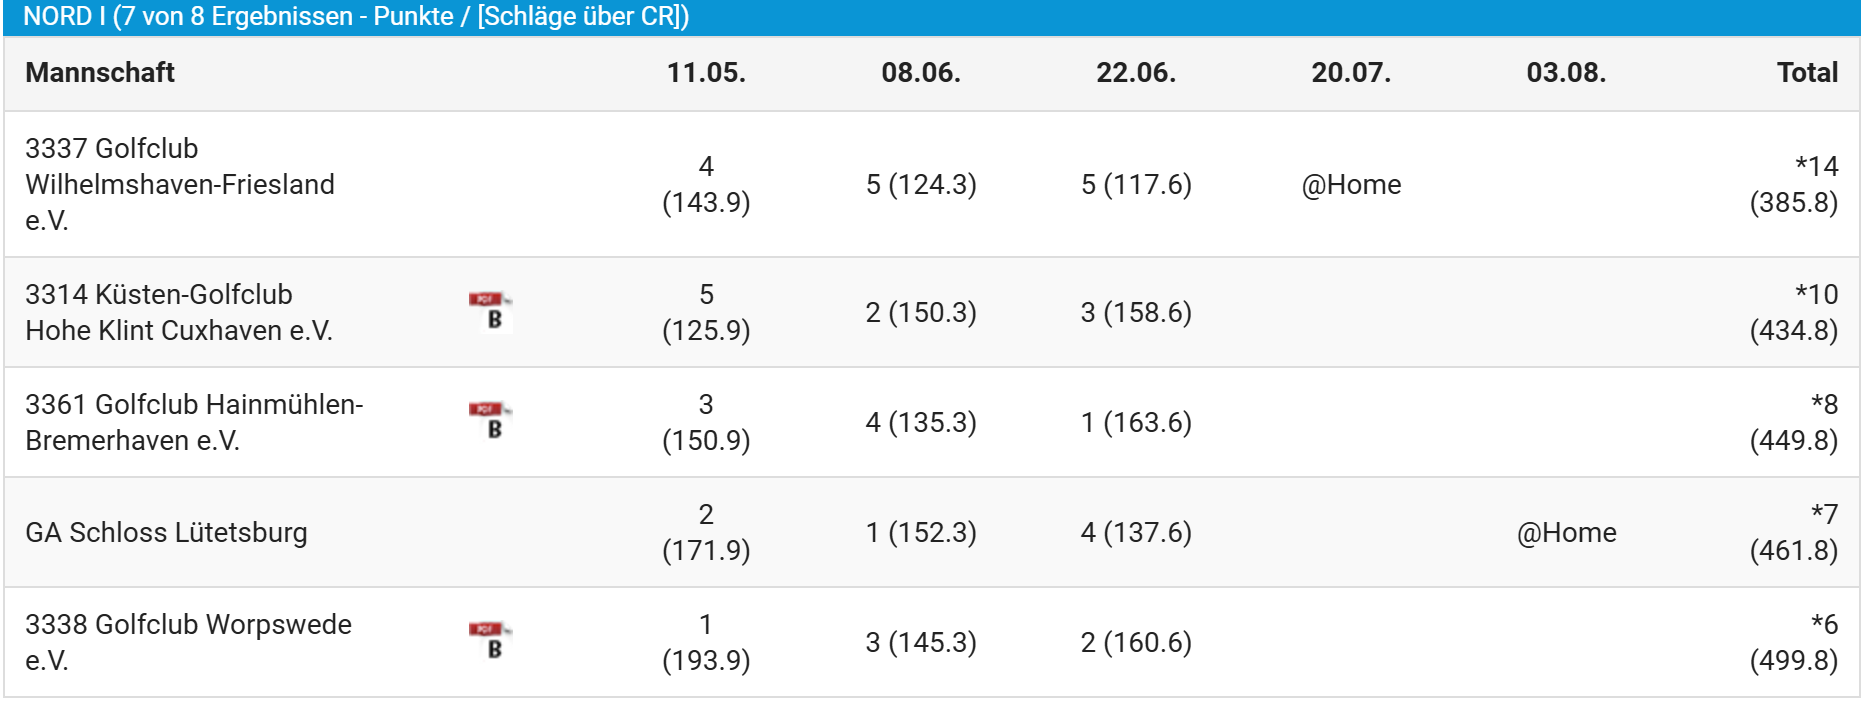Open PDF icon for Golfclub Hainmühlen-Bremerhaven
The height and width of the screenshot is (710, 1866).
click(490, 422)
